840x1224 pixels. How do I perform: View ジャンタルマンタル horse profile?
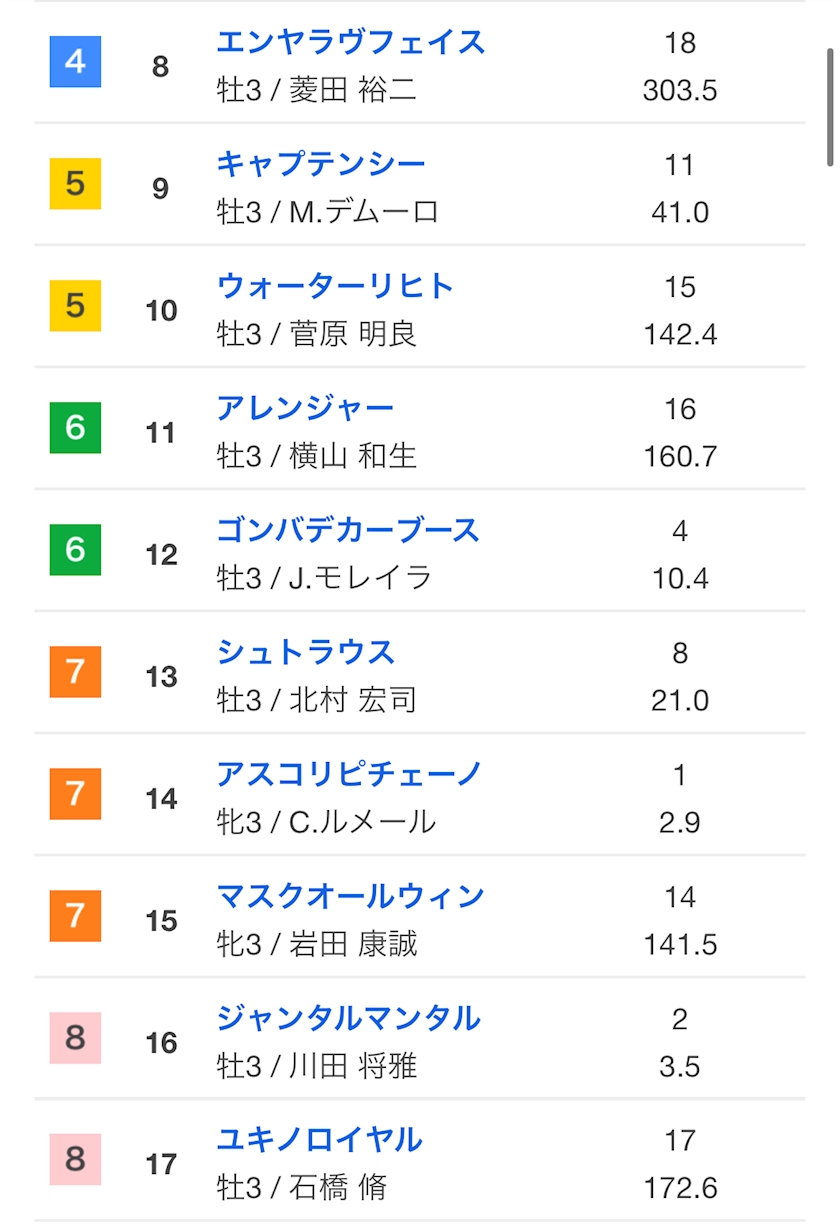pos(348,1018)
